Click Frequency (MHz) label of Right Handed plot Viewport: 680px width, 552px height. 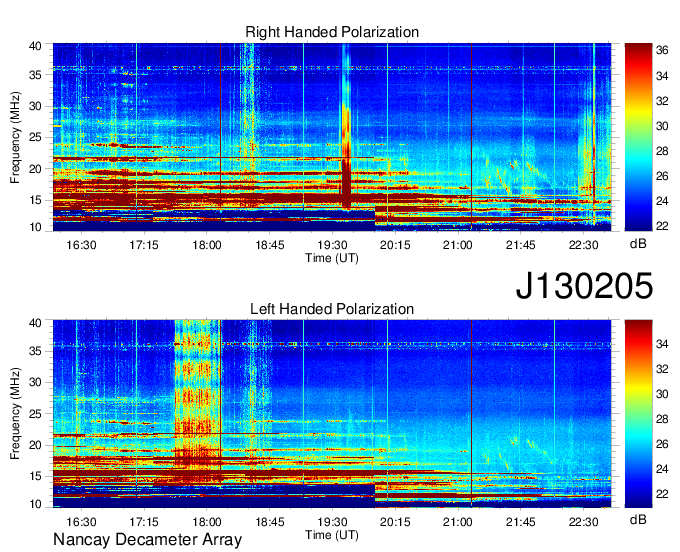15,137
